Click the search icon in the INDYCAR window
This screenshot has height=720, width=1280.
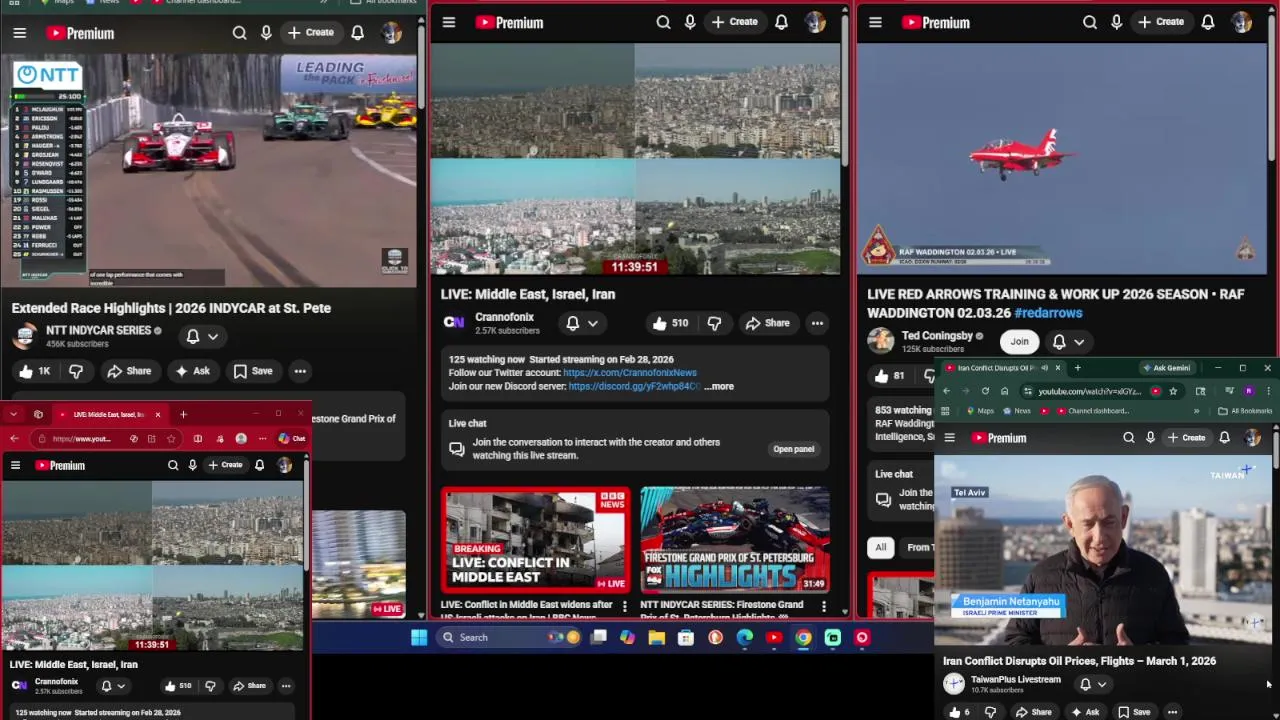[239, 33]
